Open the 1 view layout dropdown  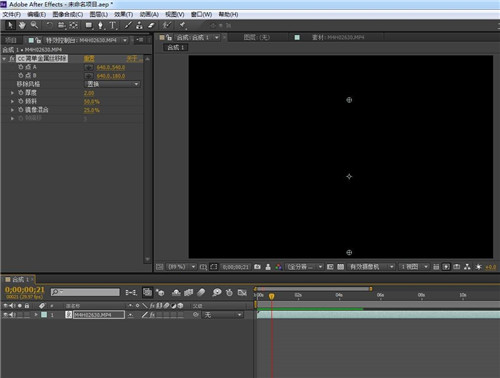click(413, 267)
